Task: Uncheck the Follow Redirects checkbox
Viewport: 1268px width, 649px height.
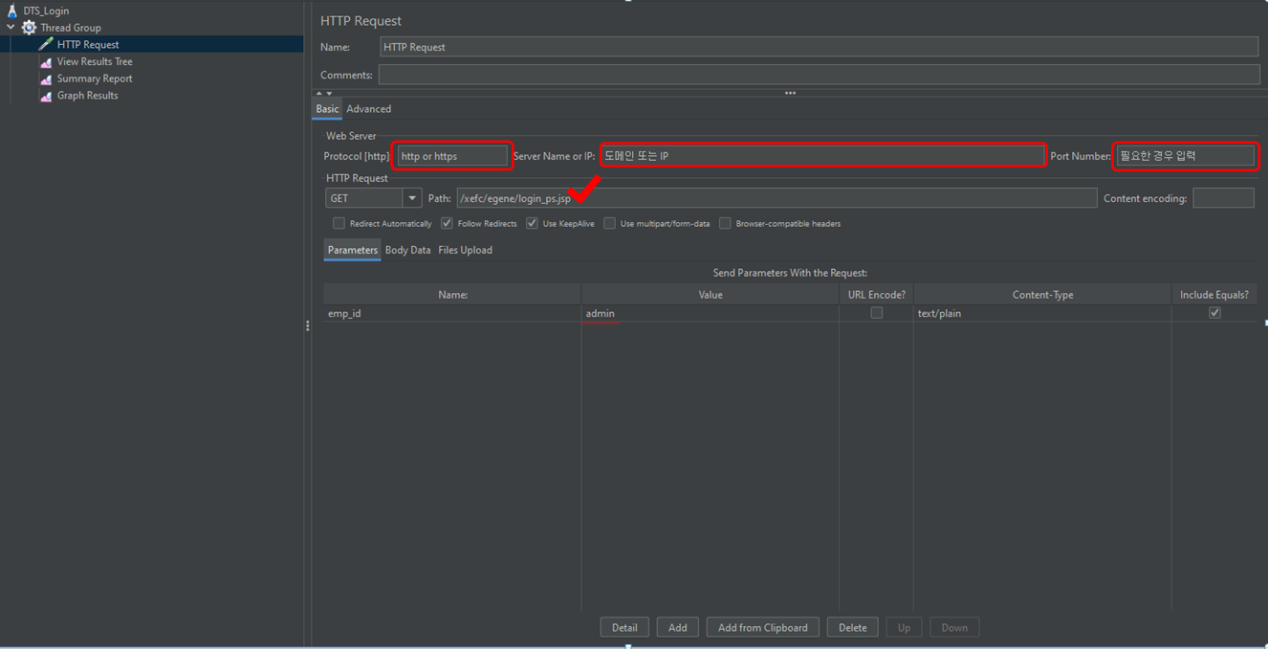Action: tap(447, 224)
